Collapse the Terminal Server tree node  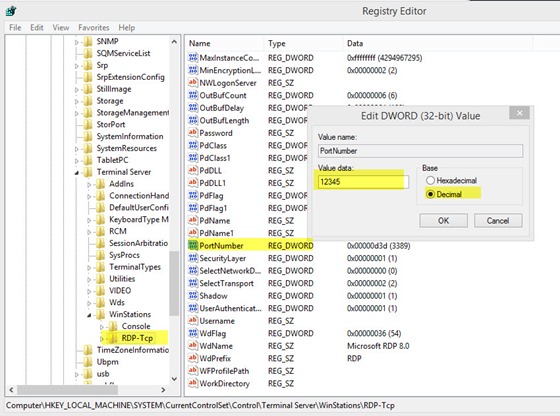click(x=76, y=173)
